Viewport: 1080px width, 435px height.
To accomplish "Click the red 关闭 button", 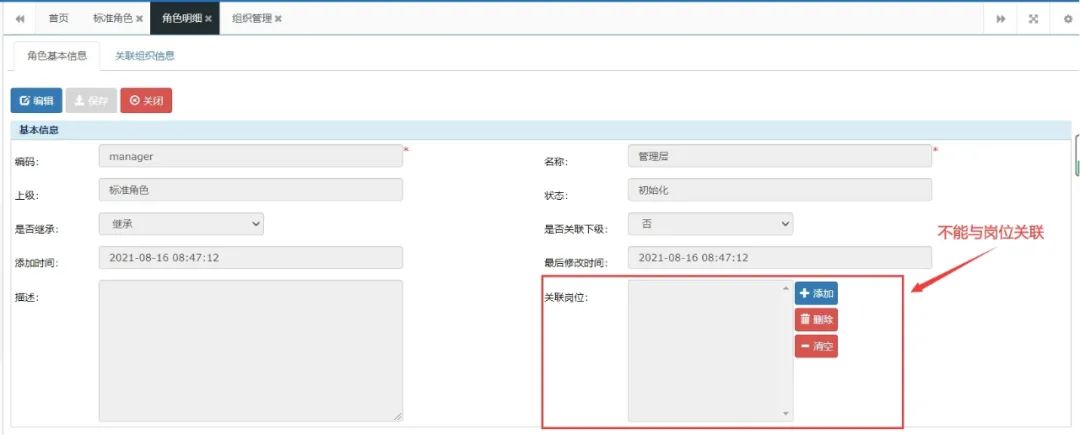I will 146,100.
